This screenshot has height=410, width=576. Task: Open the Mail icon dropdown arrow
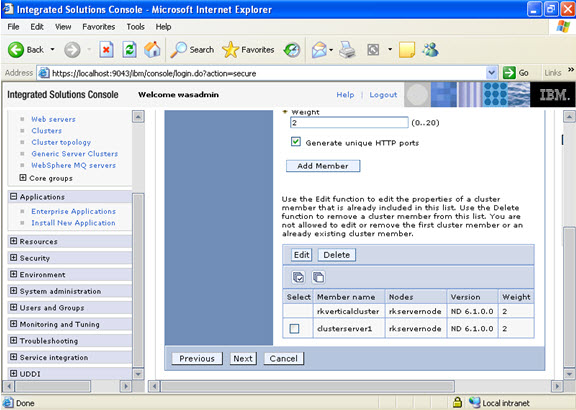pyautogui.click(x=331, y=50)
